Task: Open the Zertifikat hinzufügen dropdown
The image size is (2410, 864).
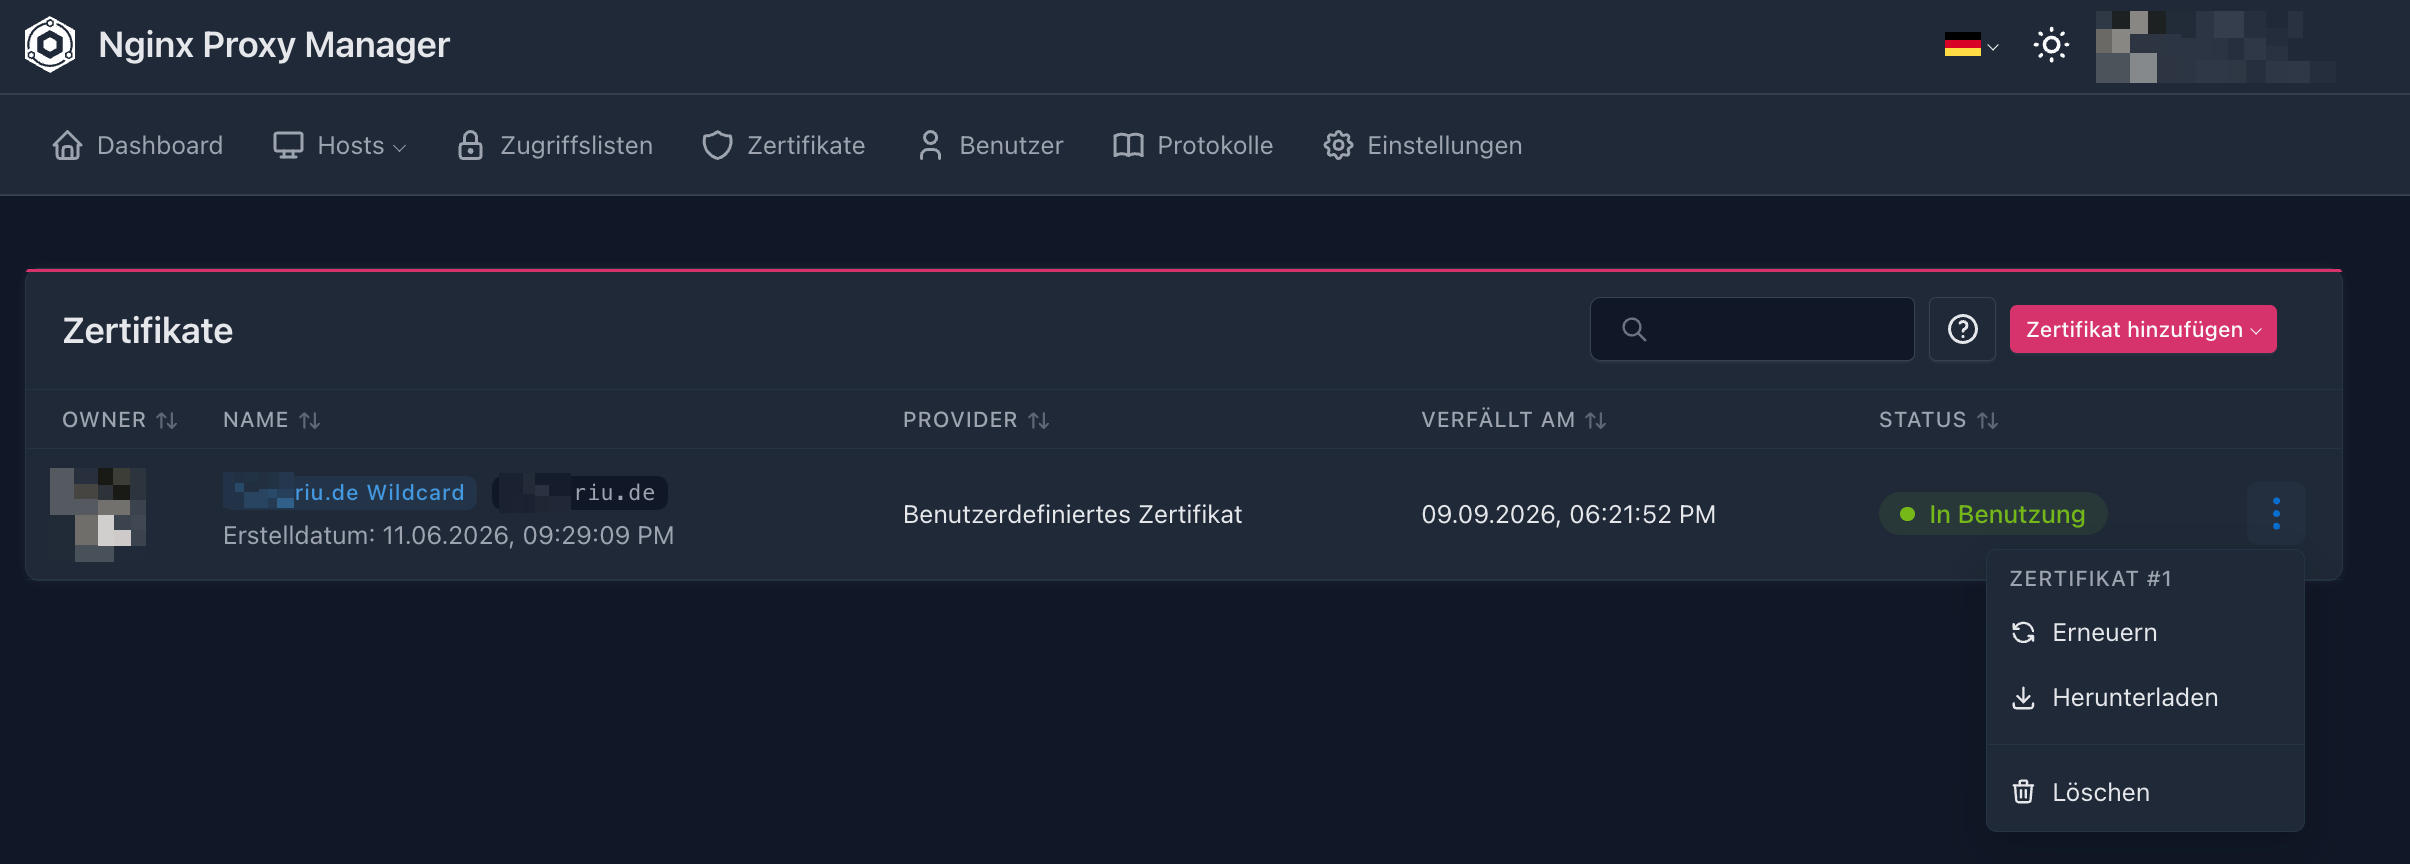Action: click(2143, 329)
